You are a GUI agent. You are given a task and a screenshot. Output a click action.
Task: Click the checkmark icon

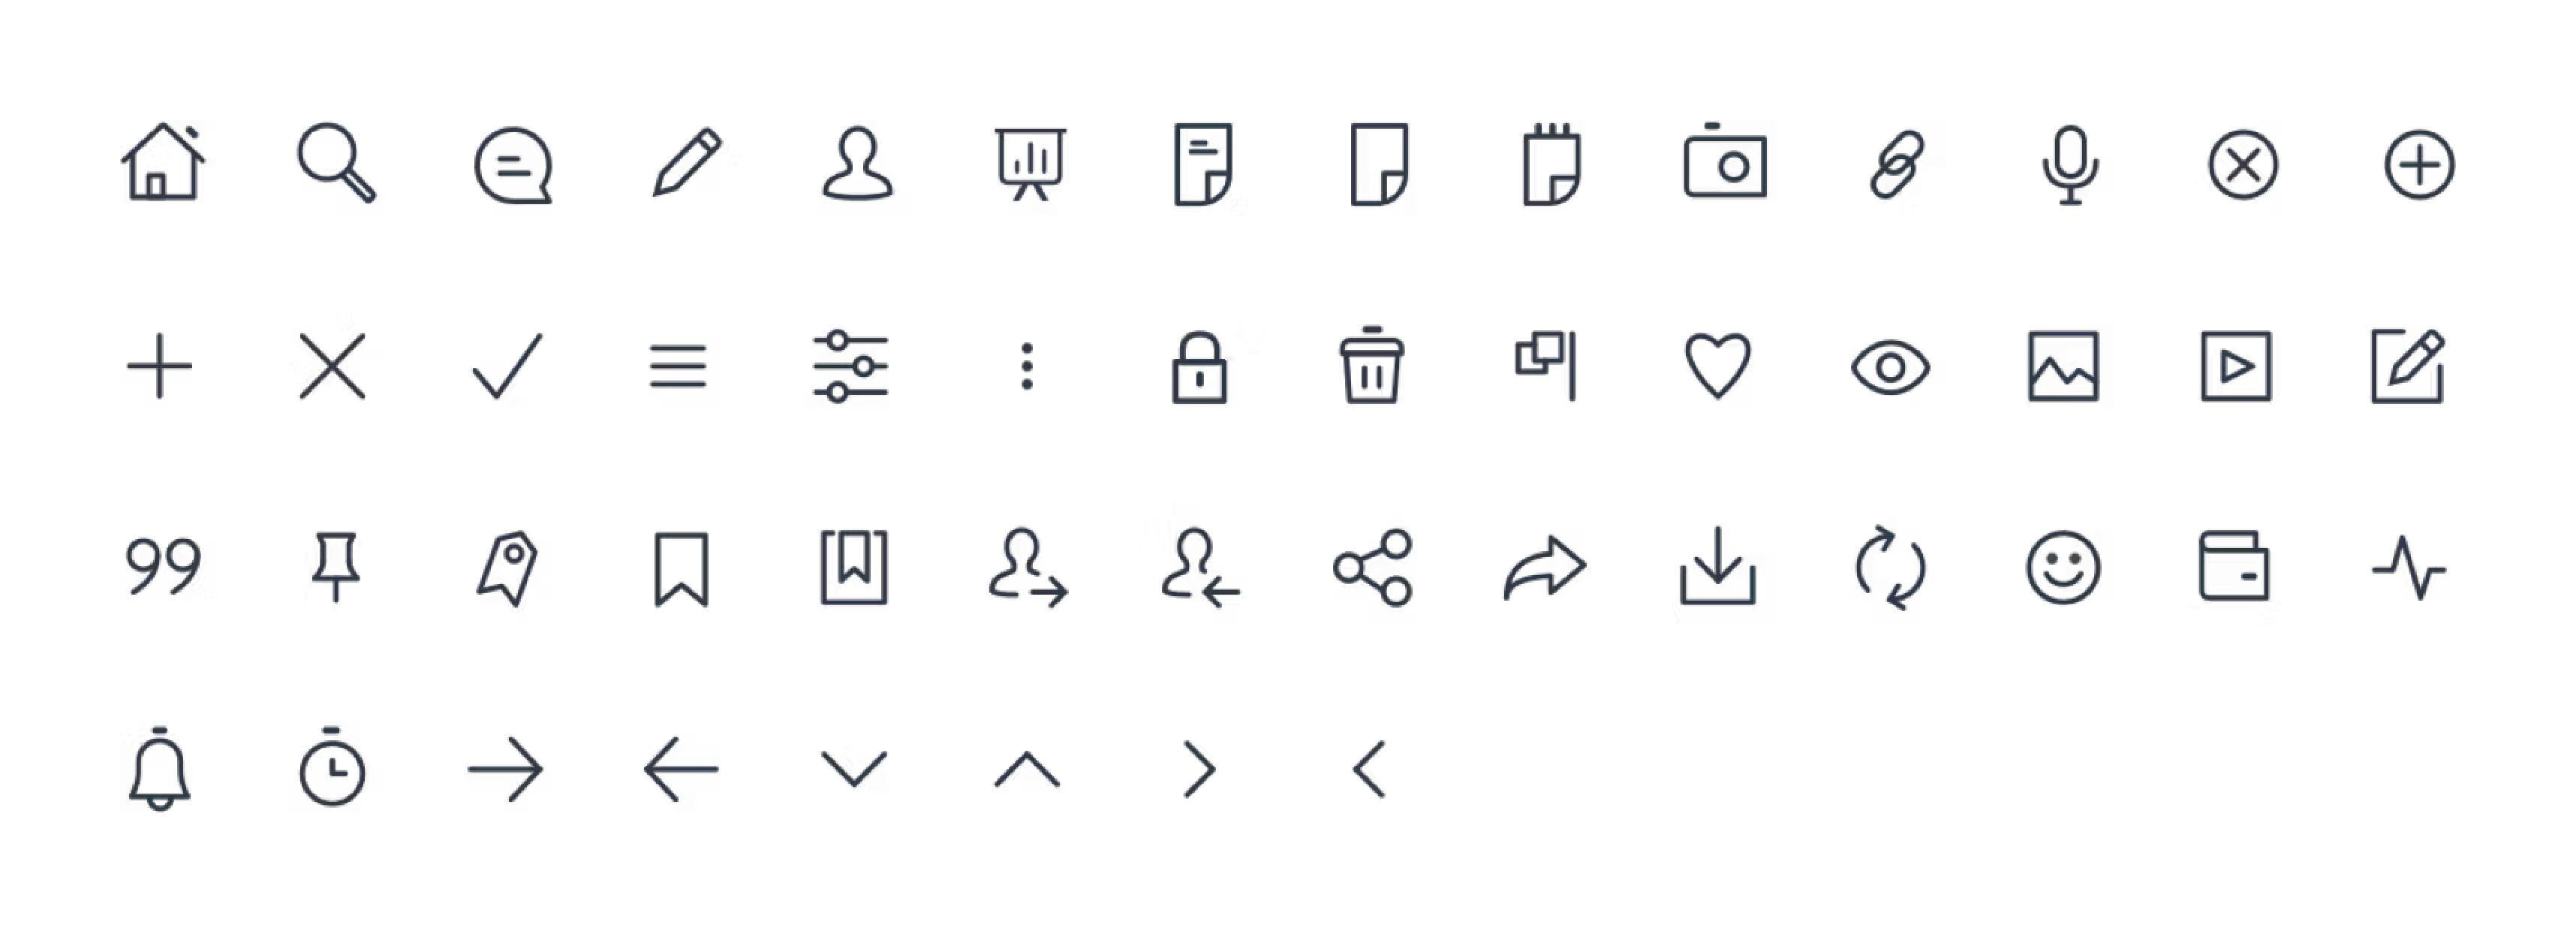(508, 366)
